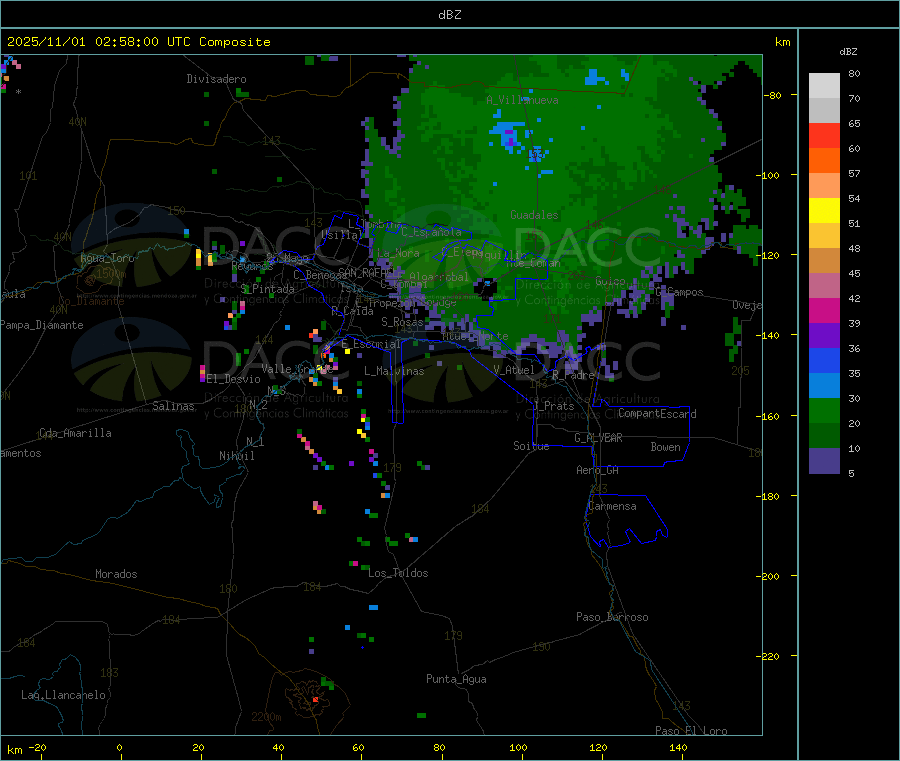Click the Guadales label on the radar map
900x761 pixels.
(534, 215)
